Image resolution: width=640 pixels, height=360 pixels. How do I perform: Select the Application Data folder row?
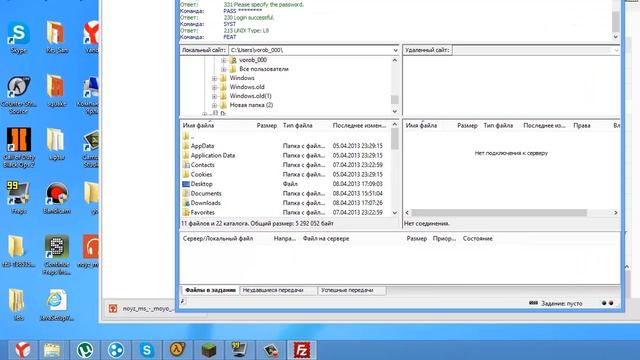[285, 156]
